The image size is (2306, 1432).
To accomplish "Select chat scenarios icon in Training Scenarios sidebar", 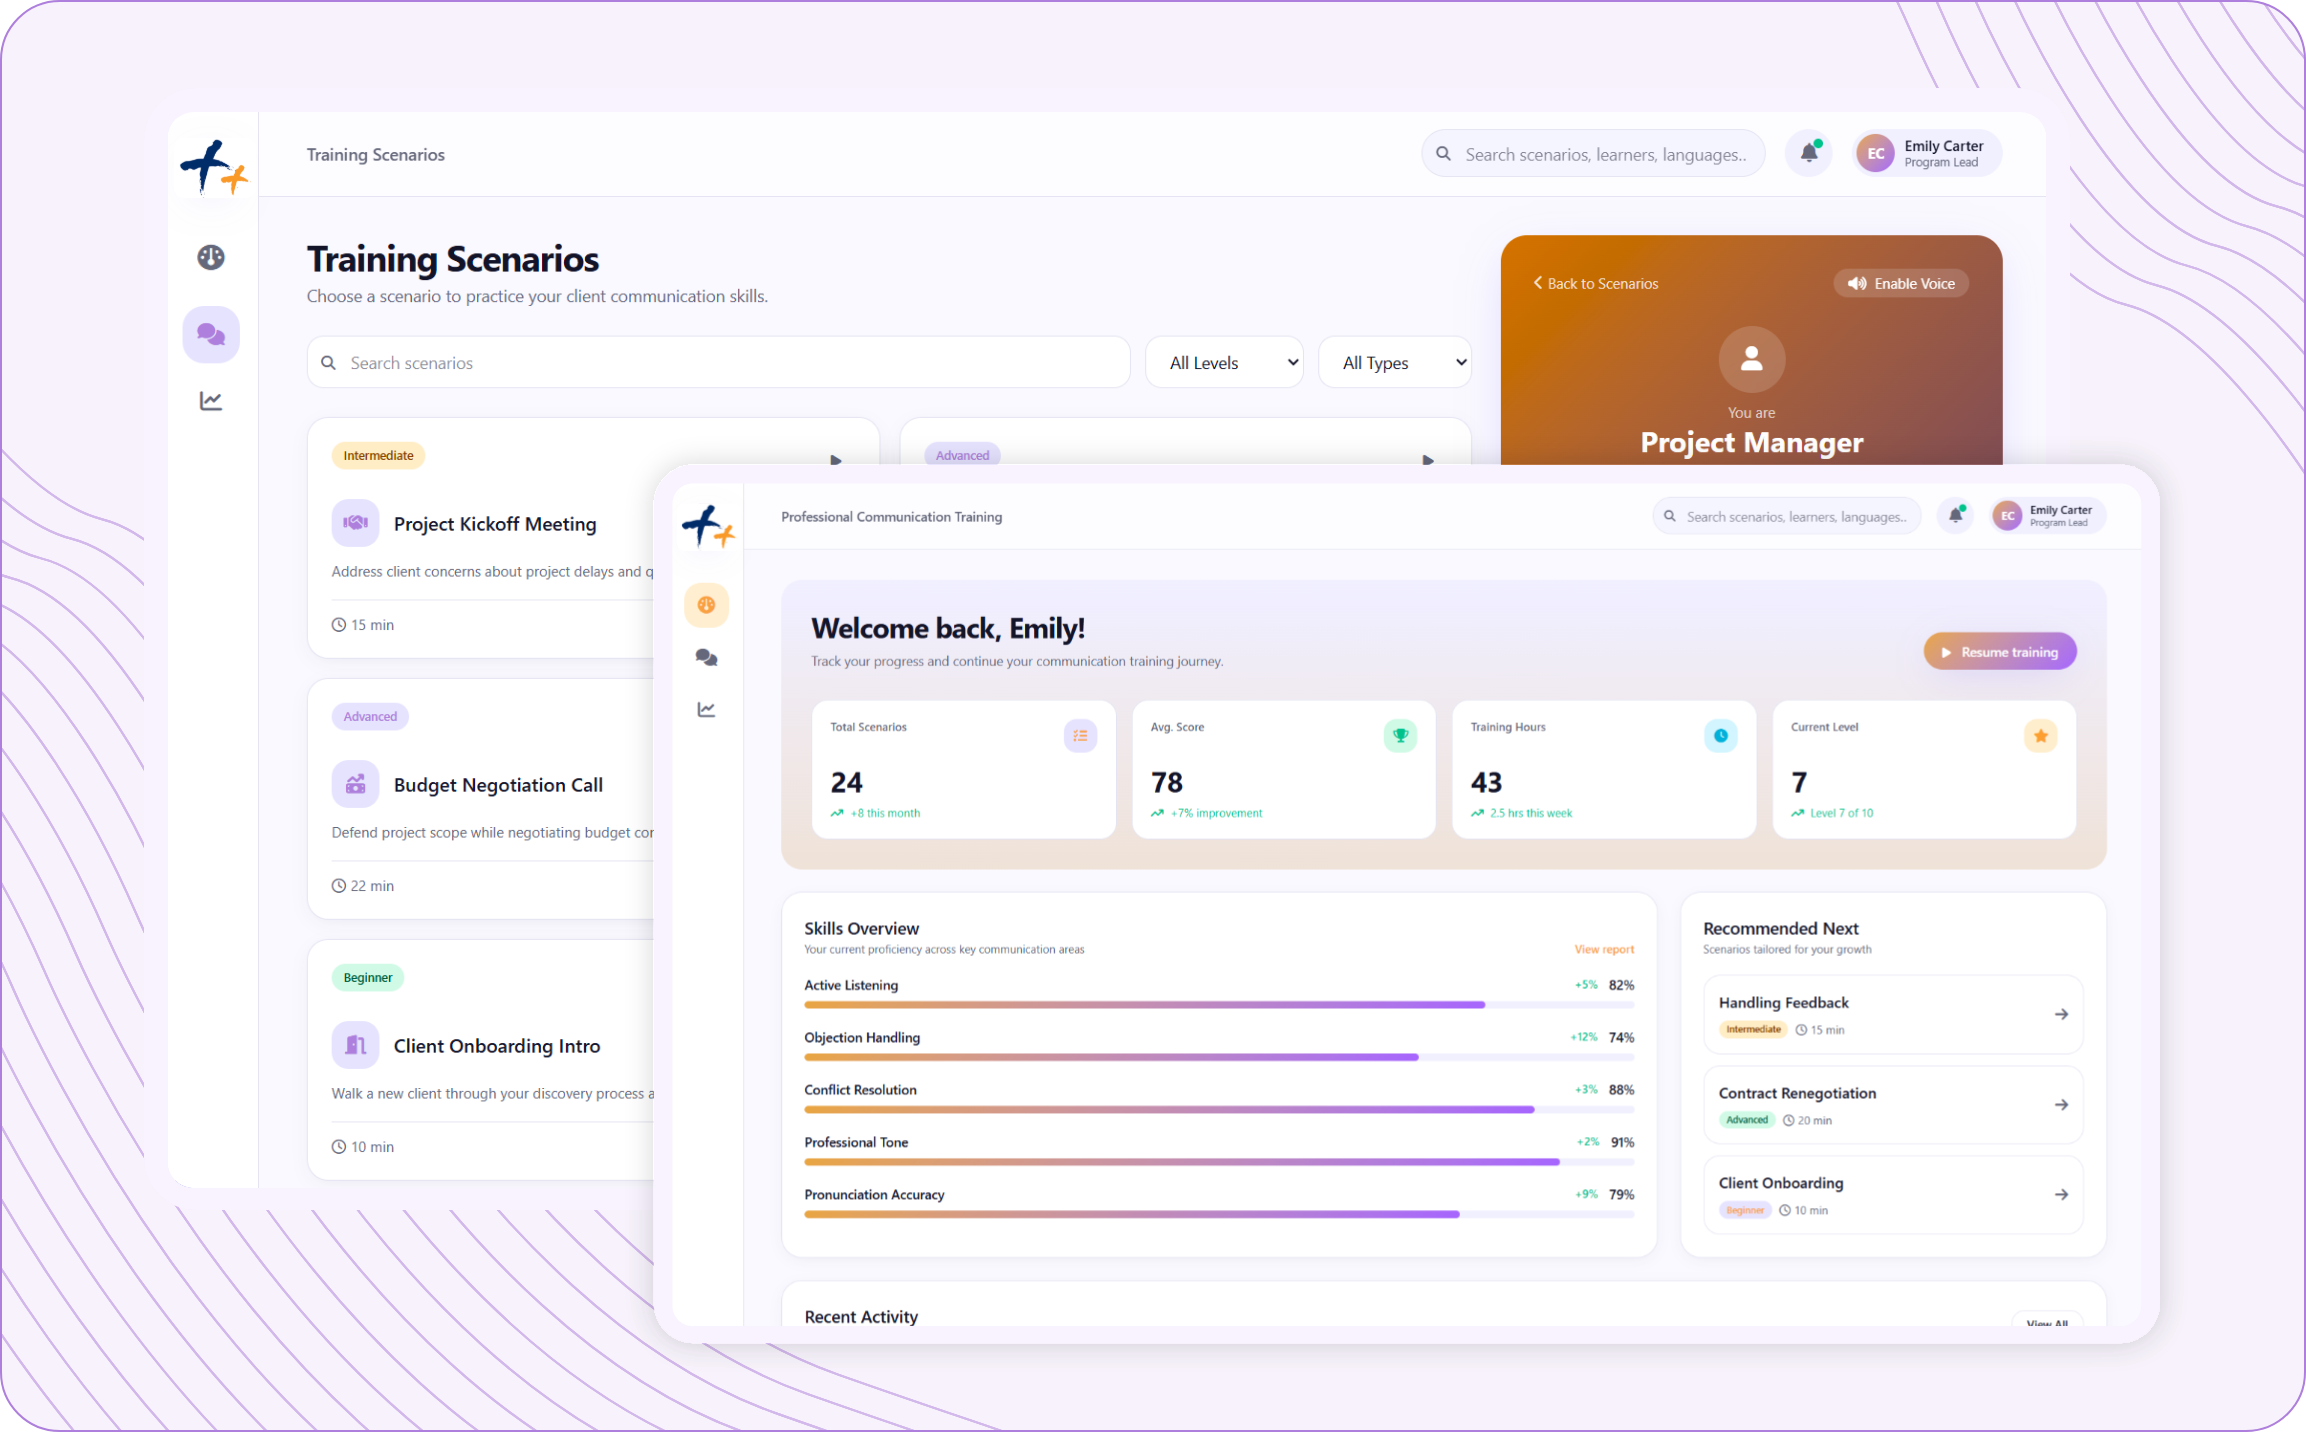I will point(211,334).
